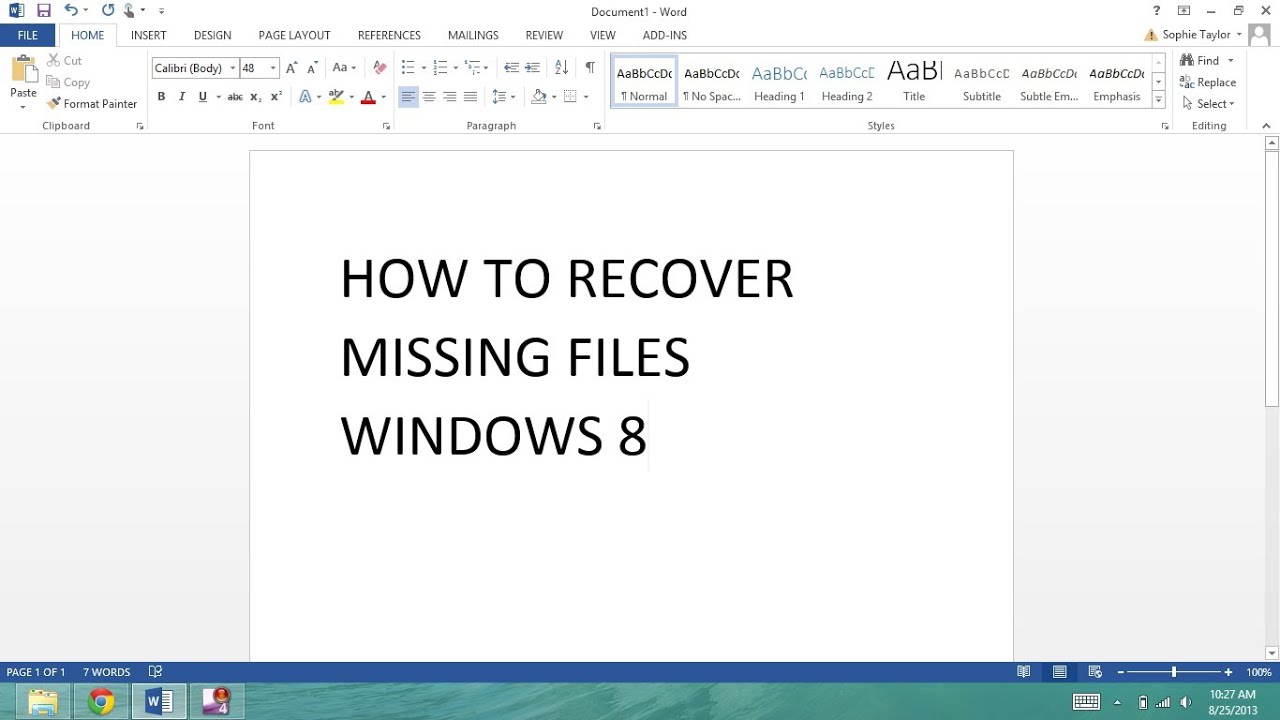Image resolution: width=1280 pixels, height=720 pixels.
Task: Decrease font size with Shrink Font icon
Action: pyautogui.click(x=312, y=68)
